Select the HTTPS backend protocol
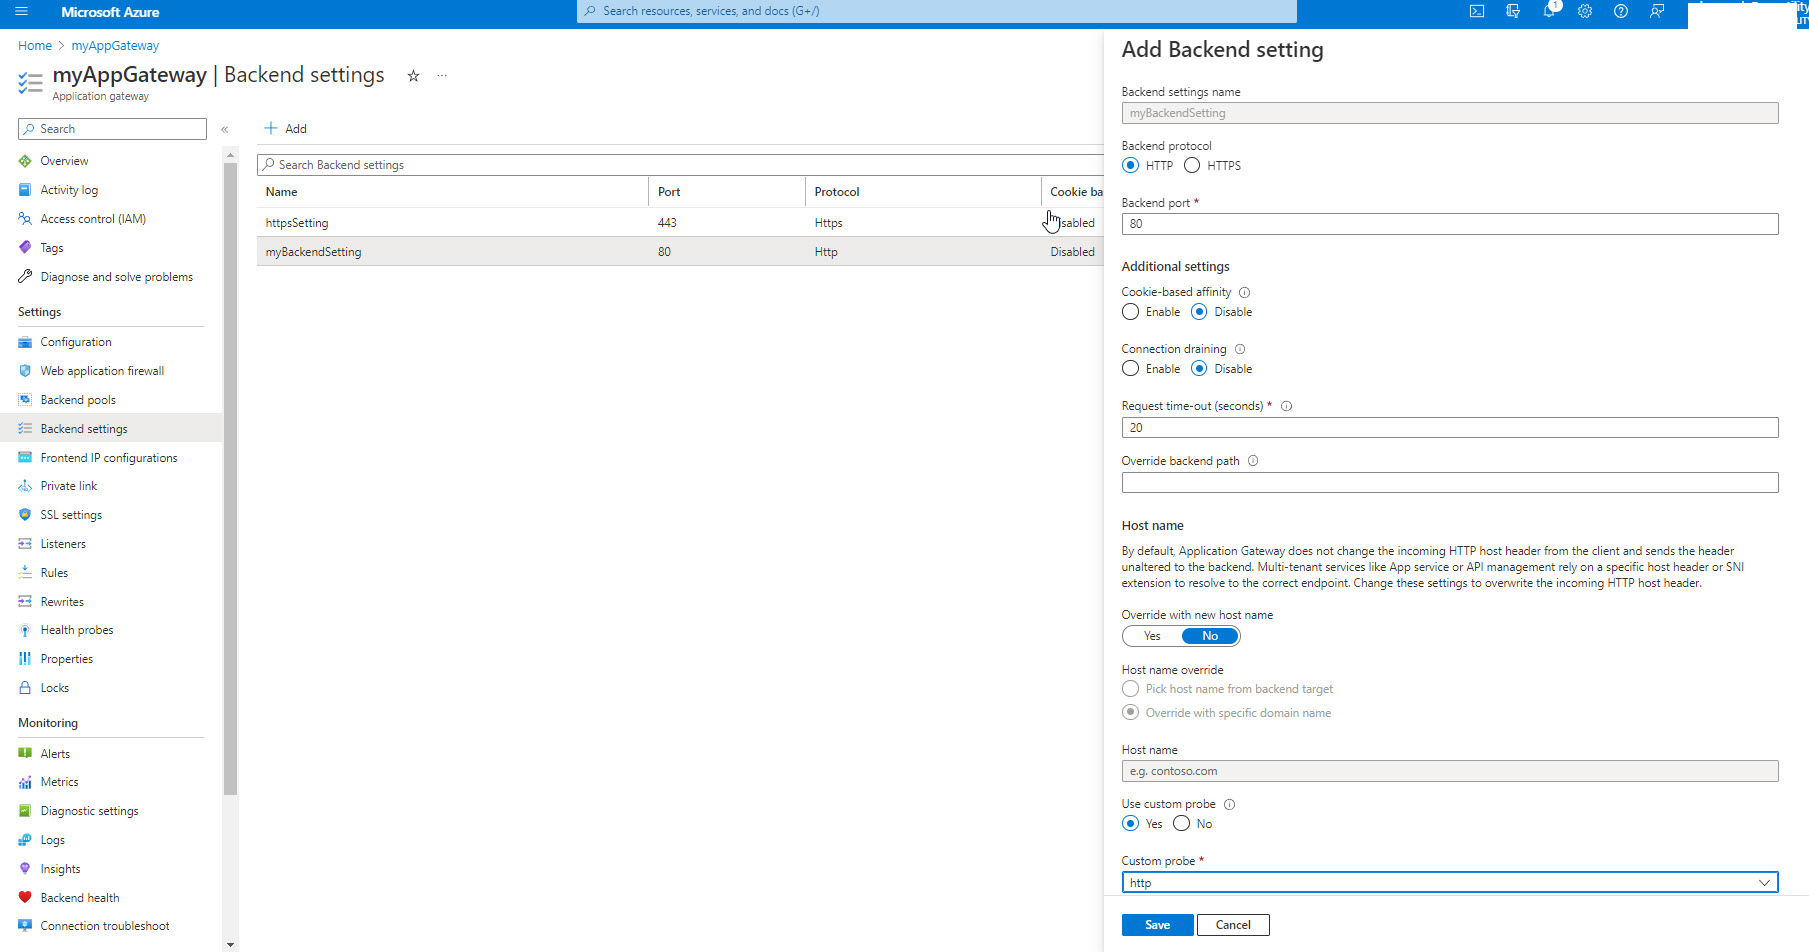Image resolution: width=1809 pixels, height=952 pixels. pos(1192,166)
